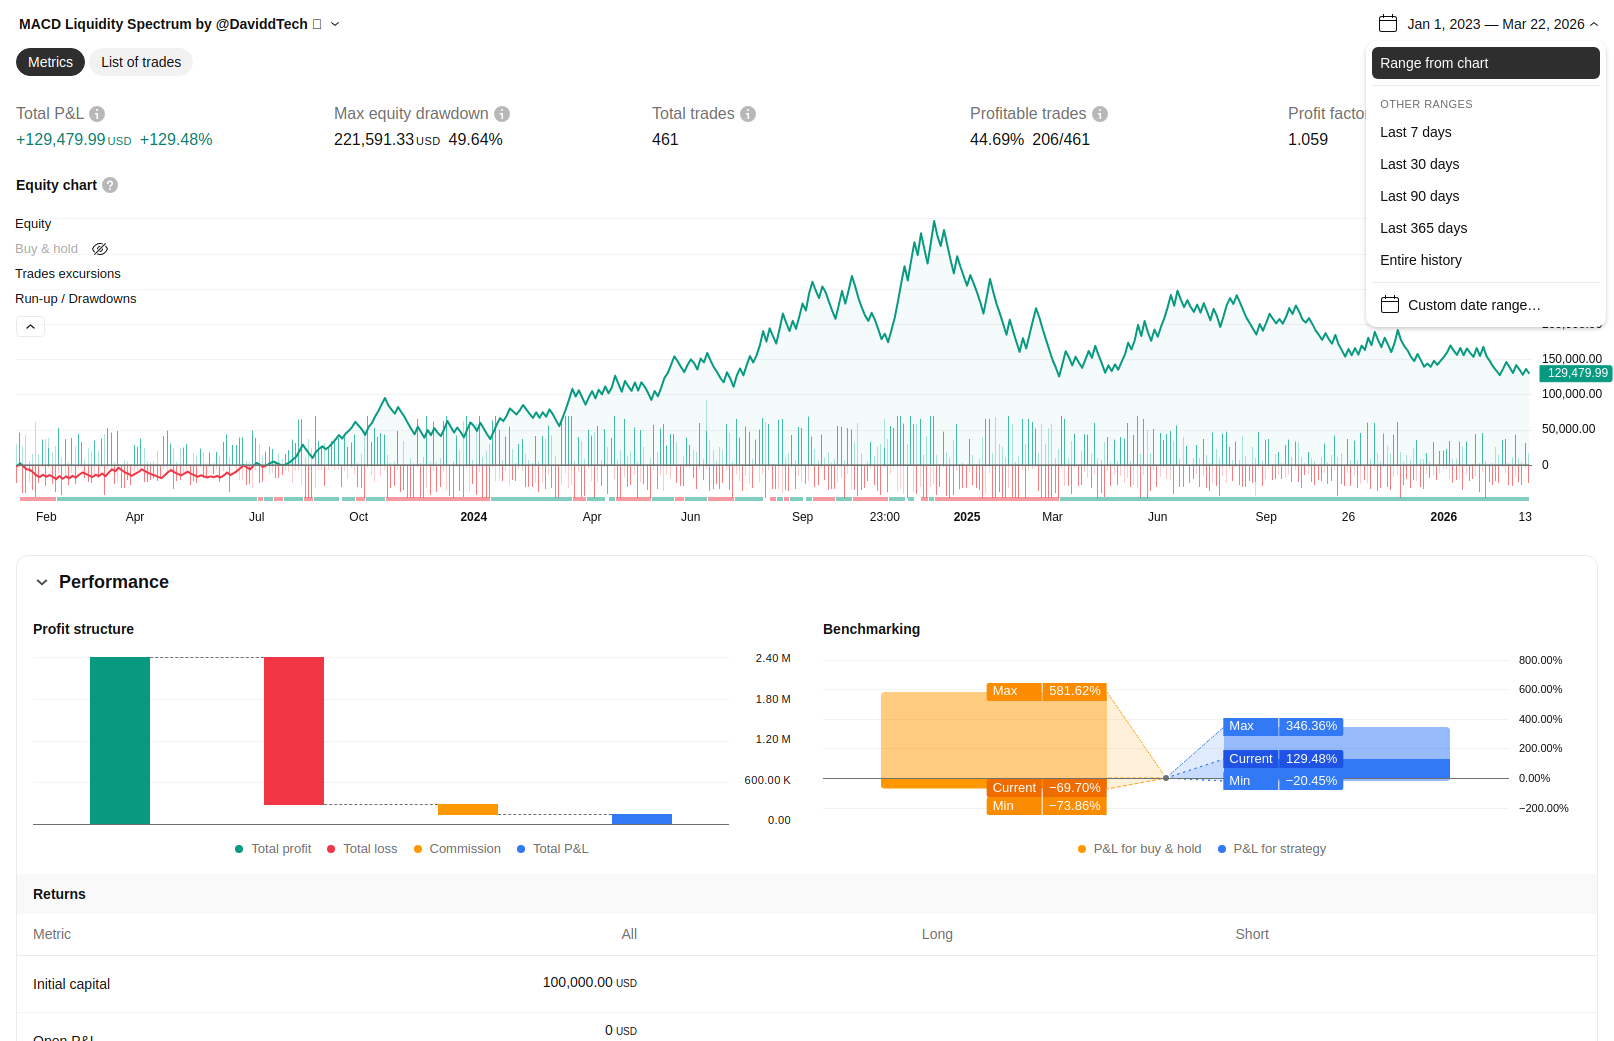Click the Max equity drawdown info icon

502,114
